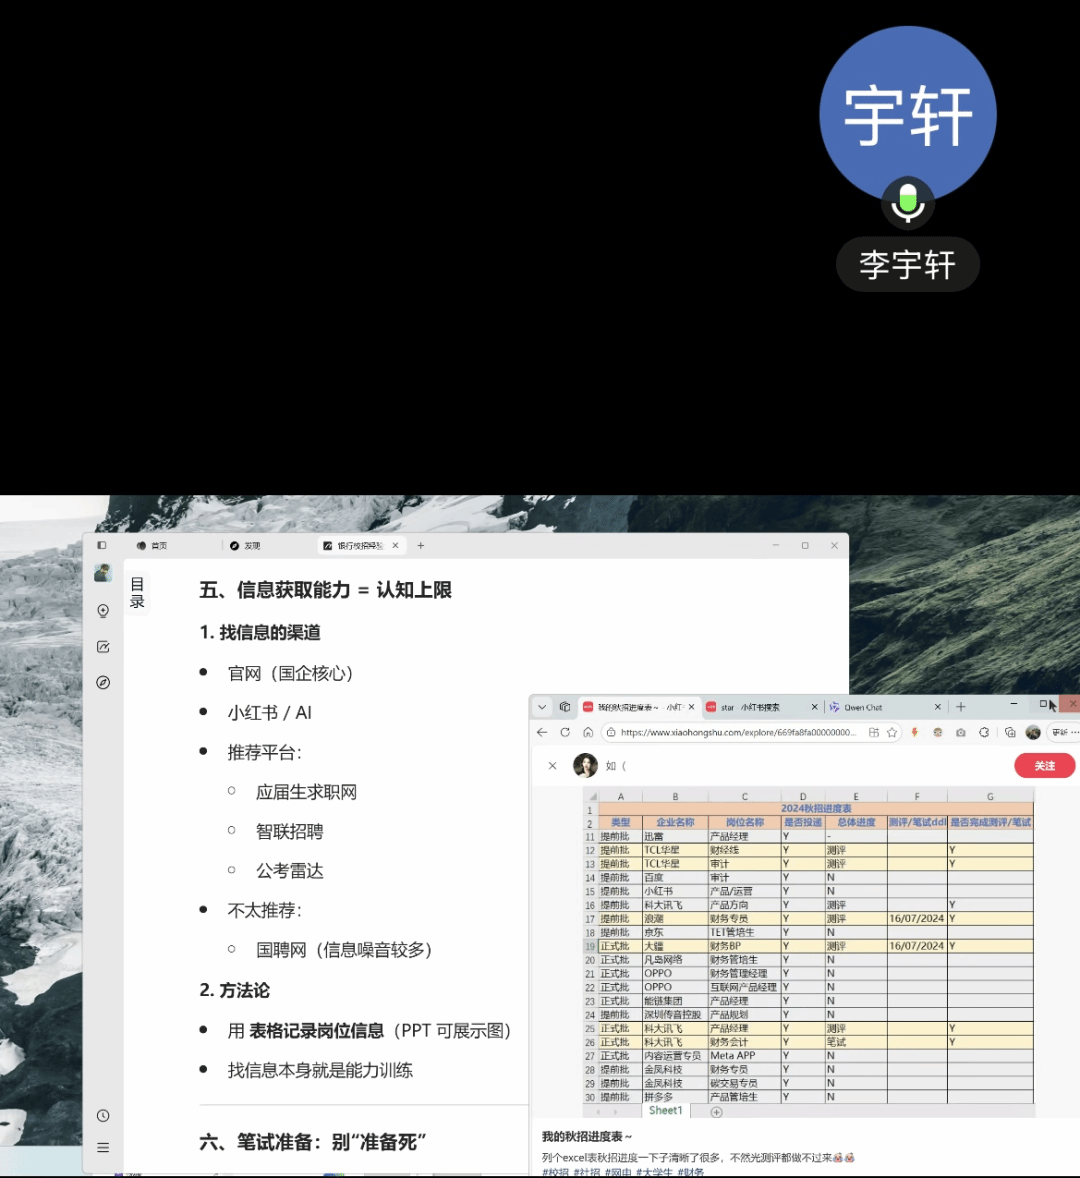The width and height of the screenshot is (1080, 1178).
Task: Open the compass discover icon in the sidebar
Action: coord(103,683)
